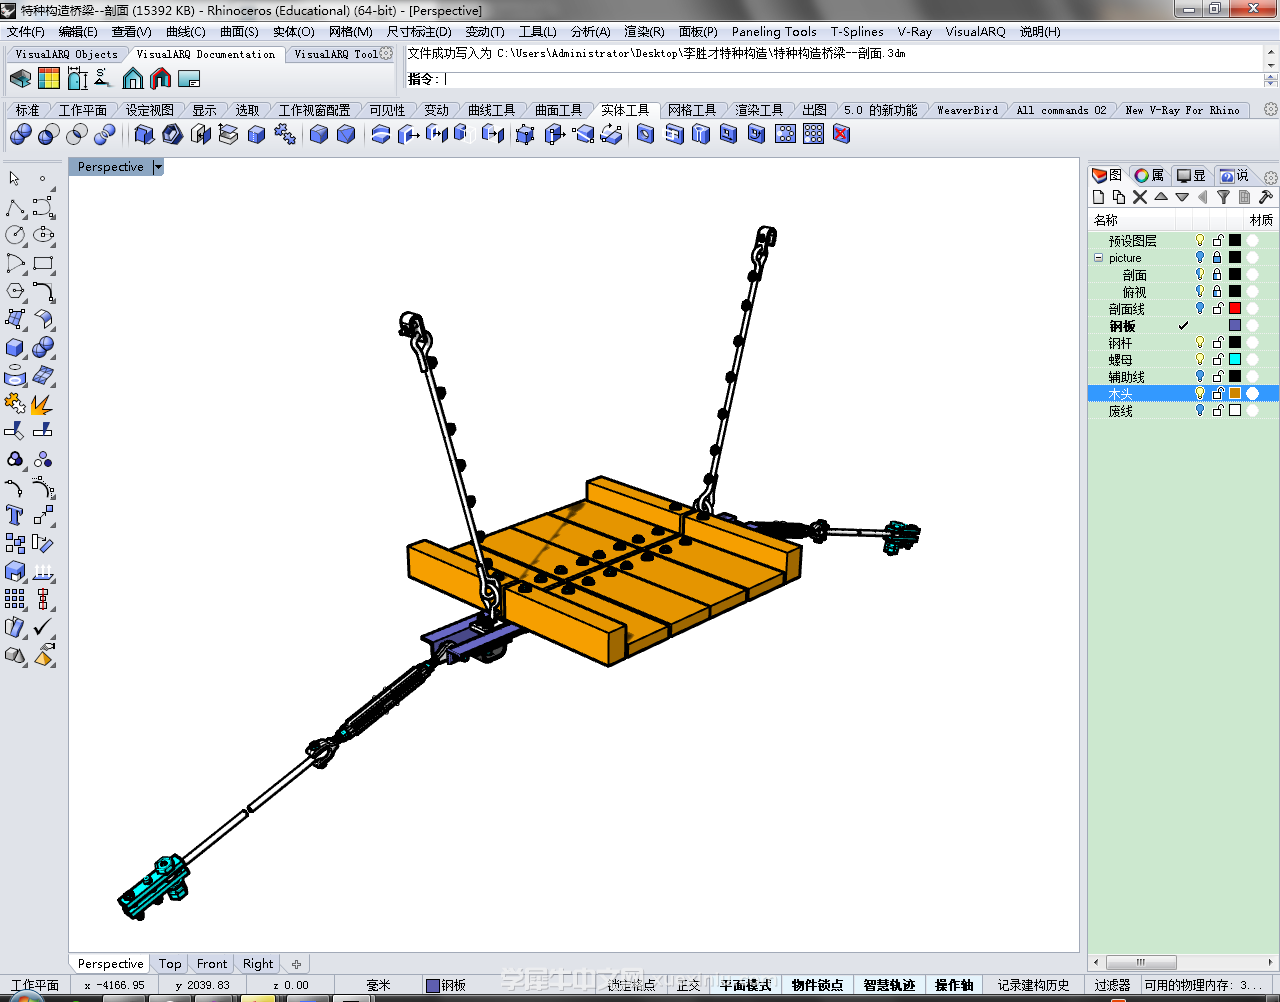
Task: Select the 辅助线 layer row
Action: coord(1183,376)
